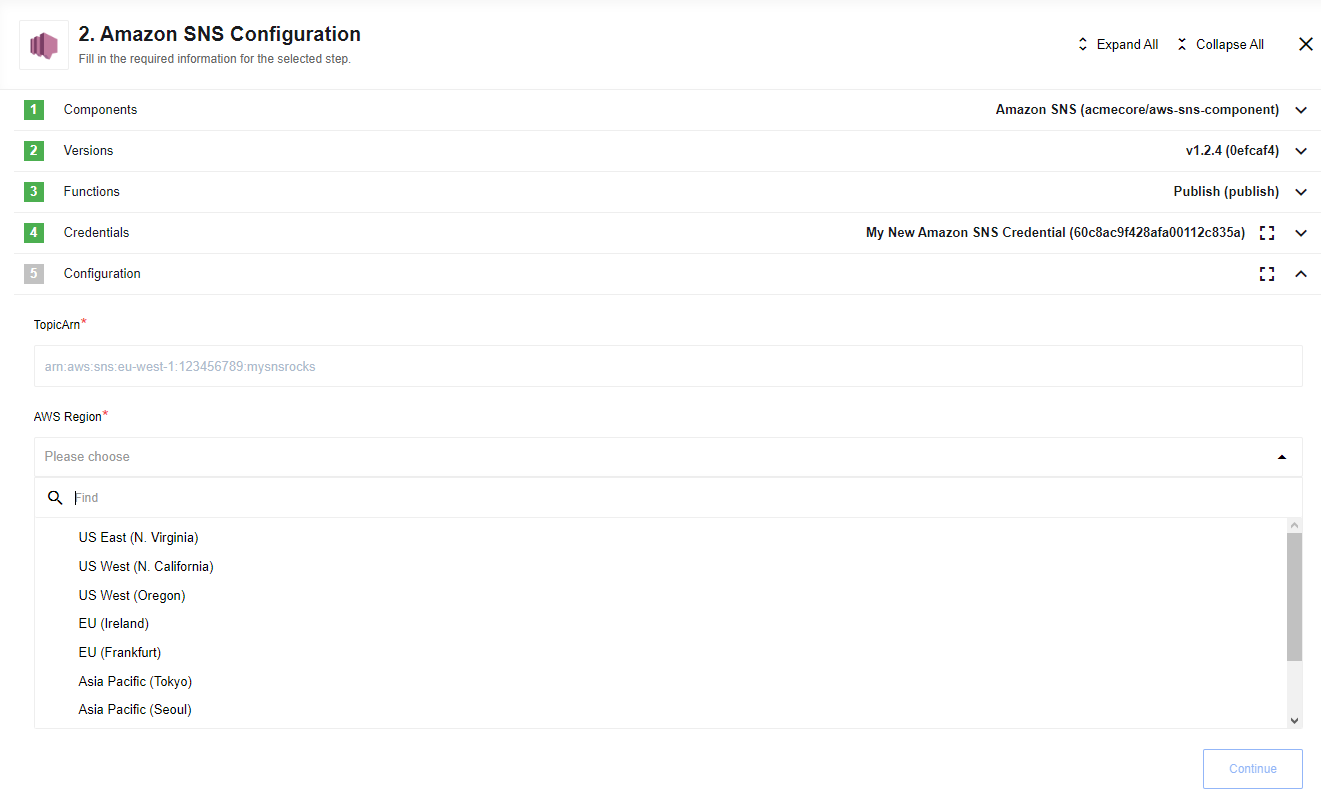The height and width of the screenshot is (800, 1321).
Task: Select US West (N. California) region
Action: click(146, 567)
